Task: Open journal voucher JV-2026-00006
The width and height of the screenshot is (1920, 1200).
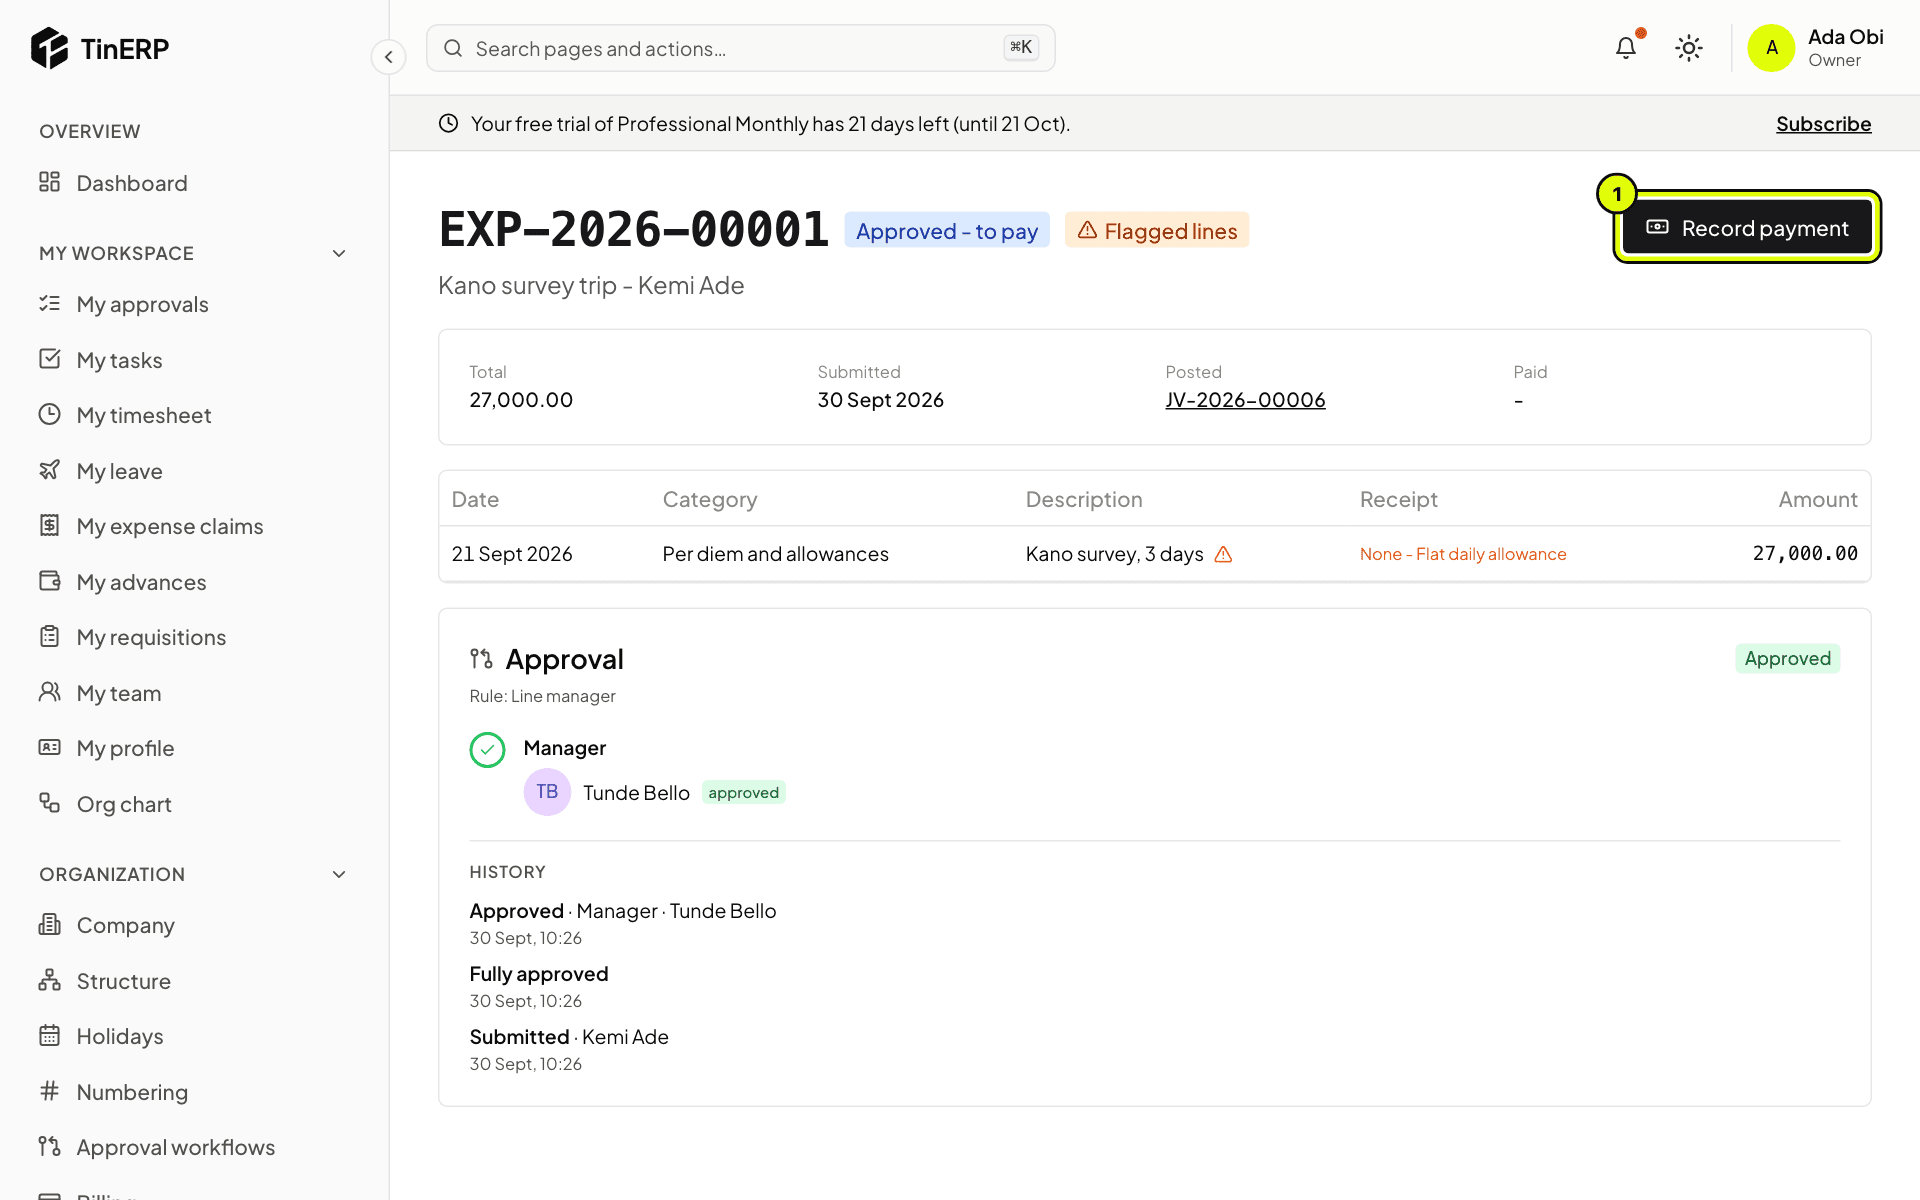Action: (x=1245, y=400)
